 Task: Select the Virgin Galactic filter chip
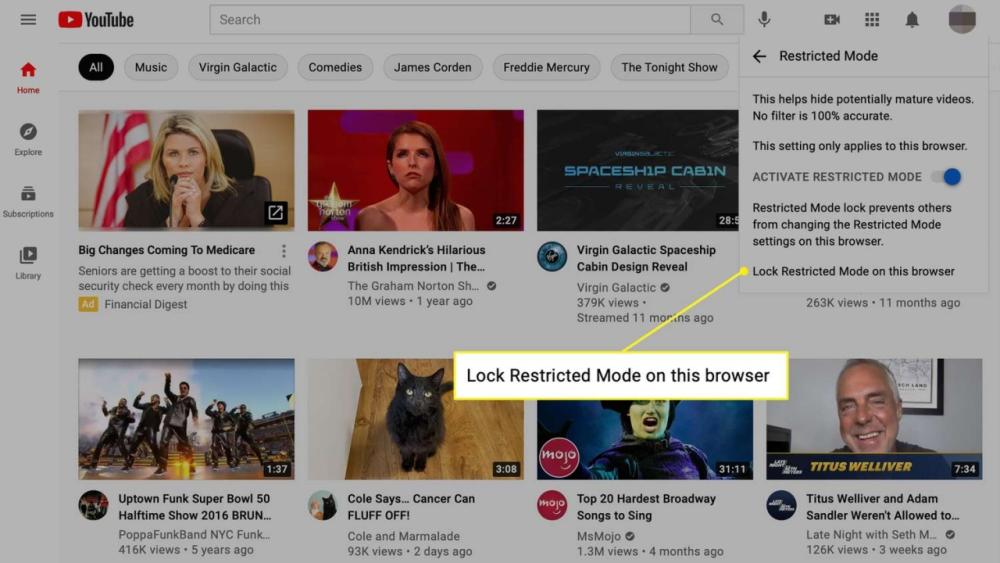(x=237, y=68)
